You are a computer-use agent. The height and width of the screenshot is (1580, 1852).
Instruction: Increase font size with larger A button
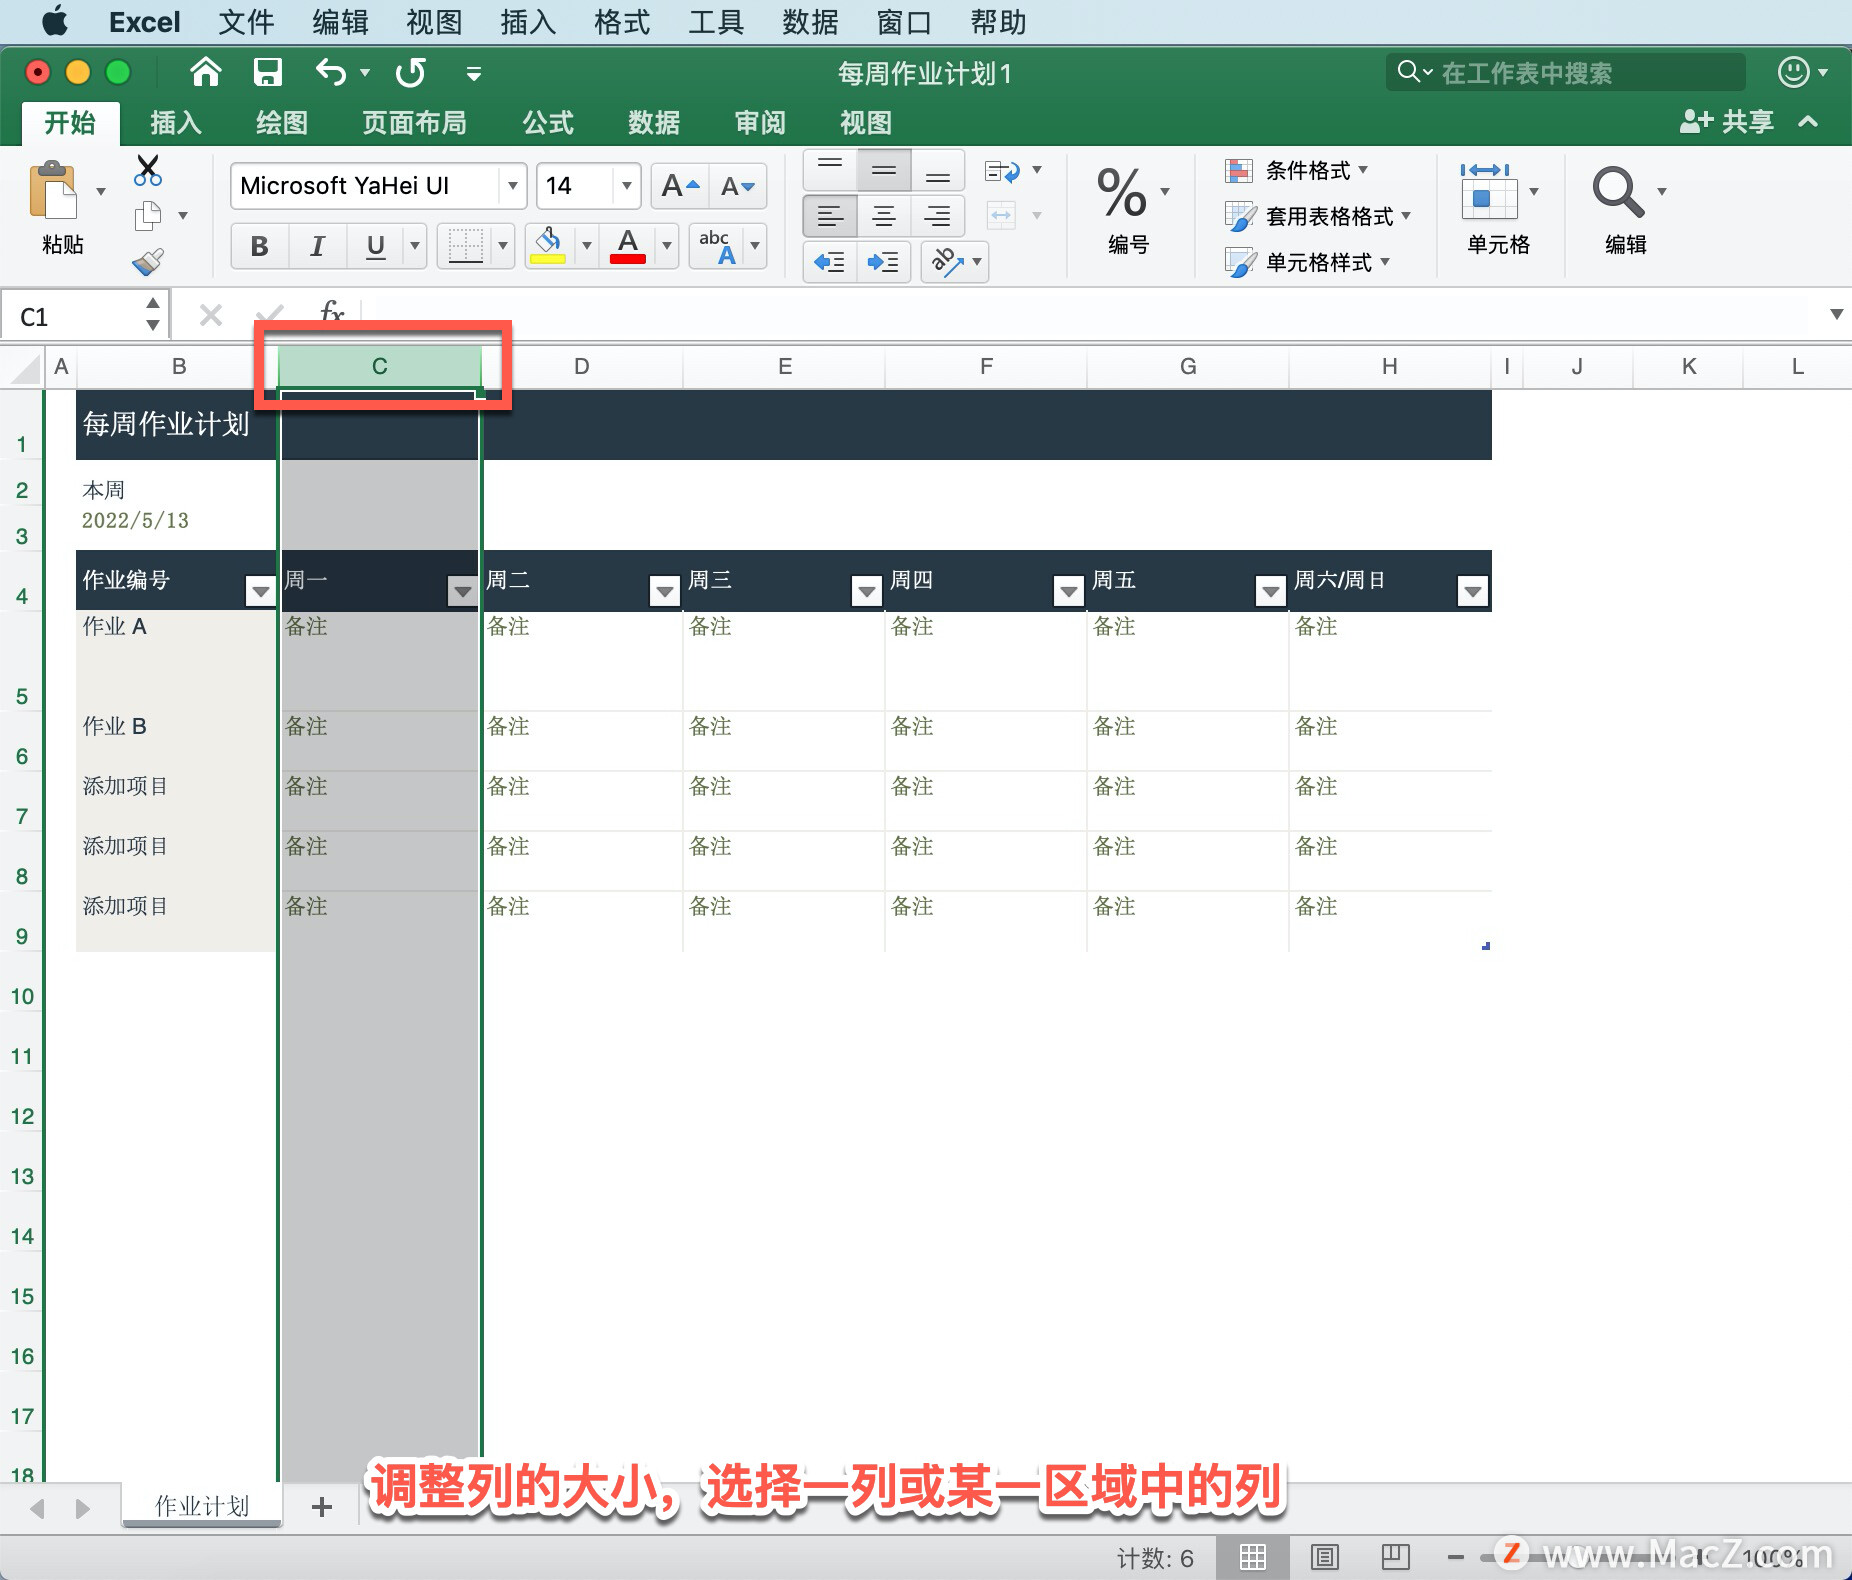[680, 186]
